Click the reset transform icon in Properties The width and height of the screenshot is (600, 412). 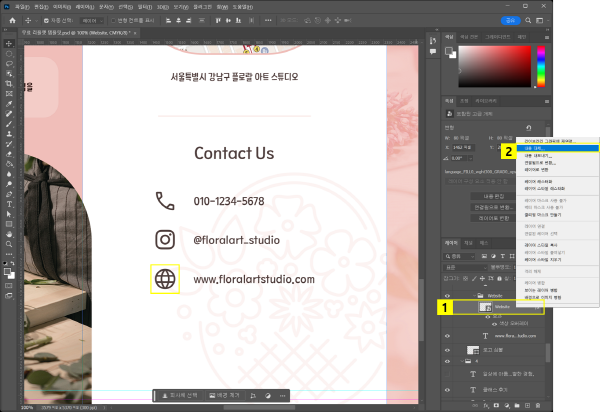[529, 127]
